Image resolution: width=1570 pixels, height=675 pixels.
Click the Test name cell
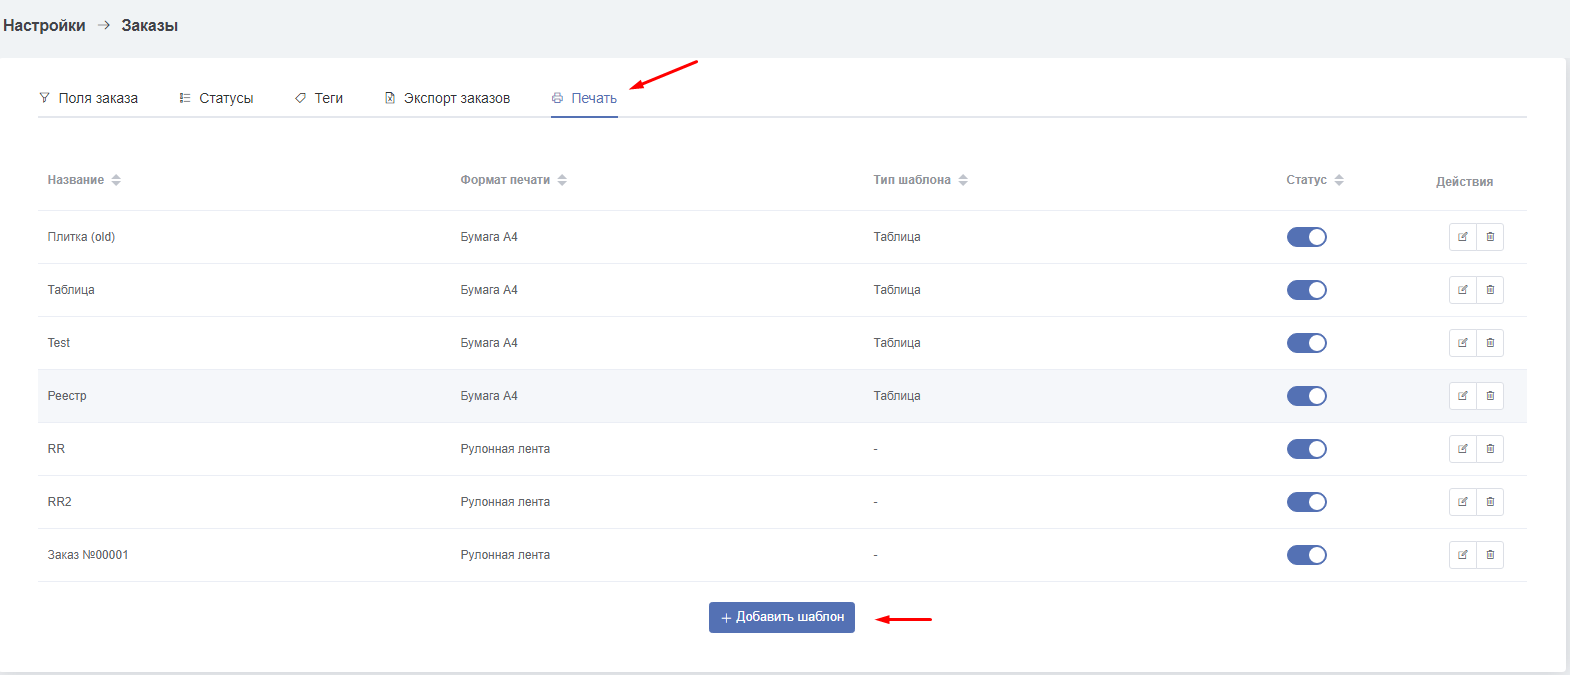pyautogui.click(x=59, y=343)
